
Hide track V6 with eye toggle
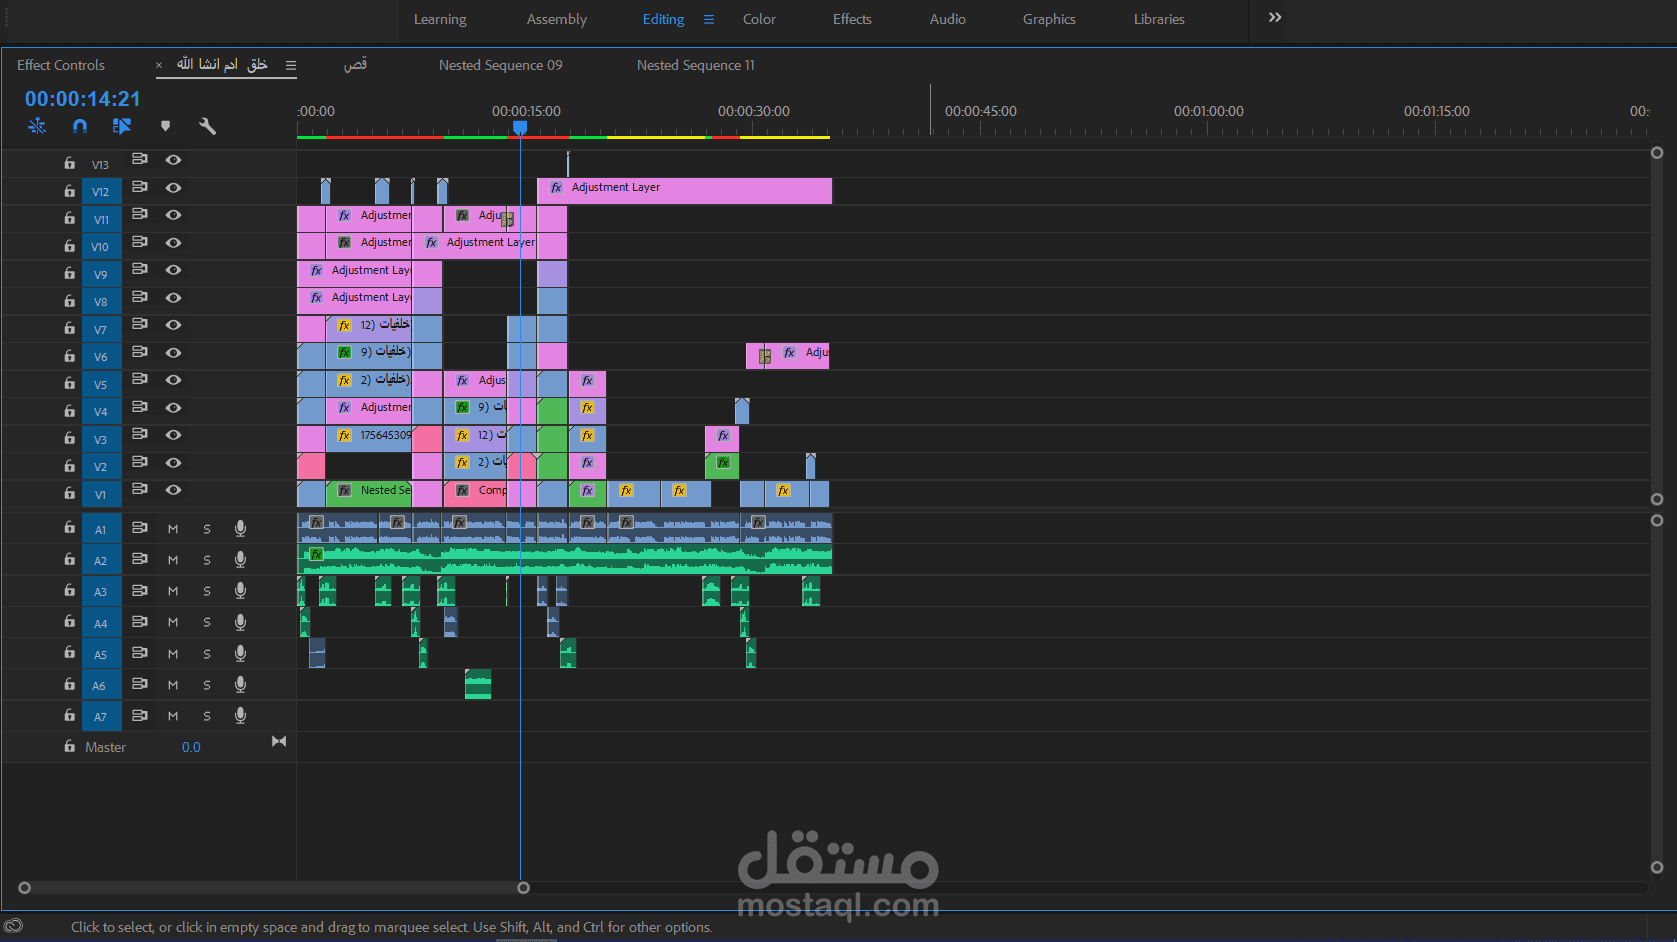[x=173, y=353]
